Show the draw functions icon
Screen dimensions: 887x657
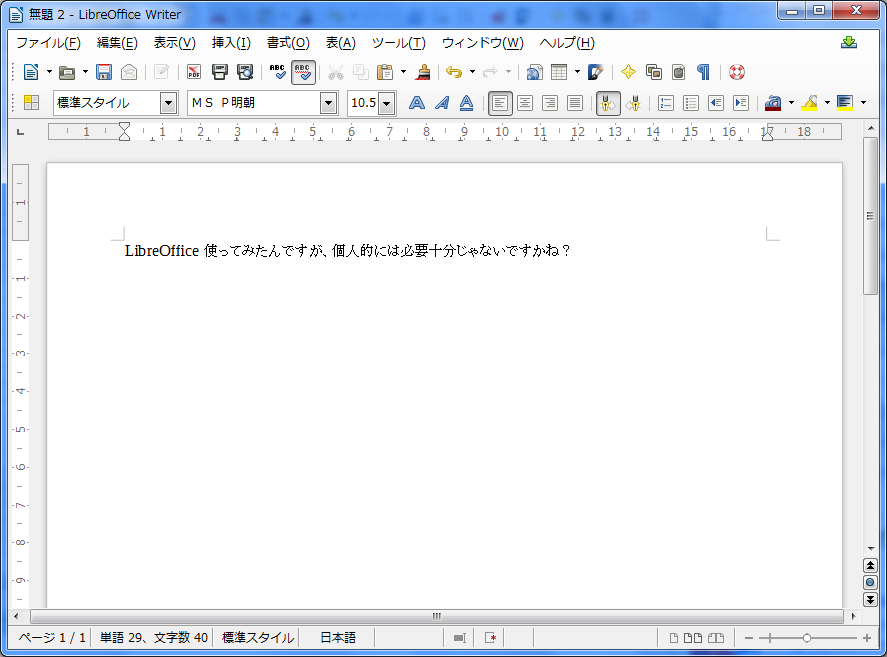(595, 72)
